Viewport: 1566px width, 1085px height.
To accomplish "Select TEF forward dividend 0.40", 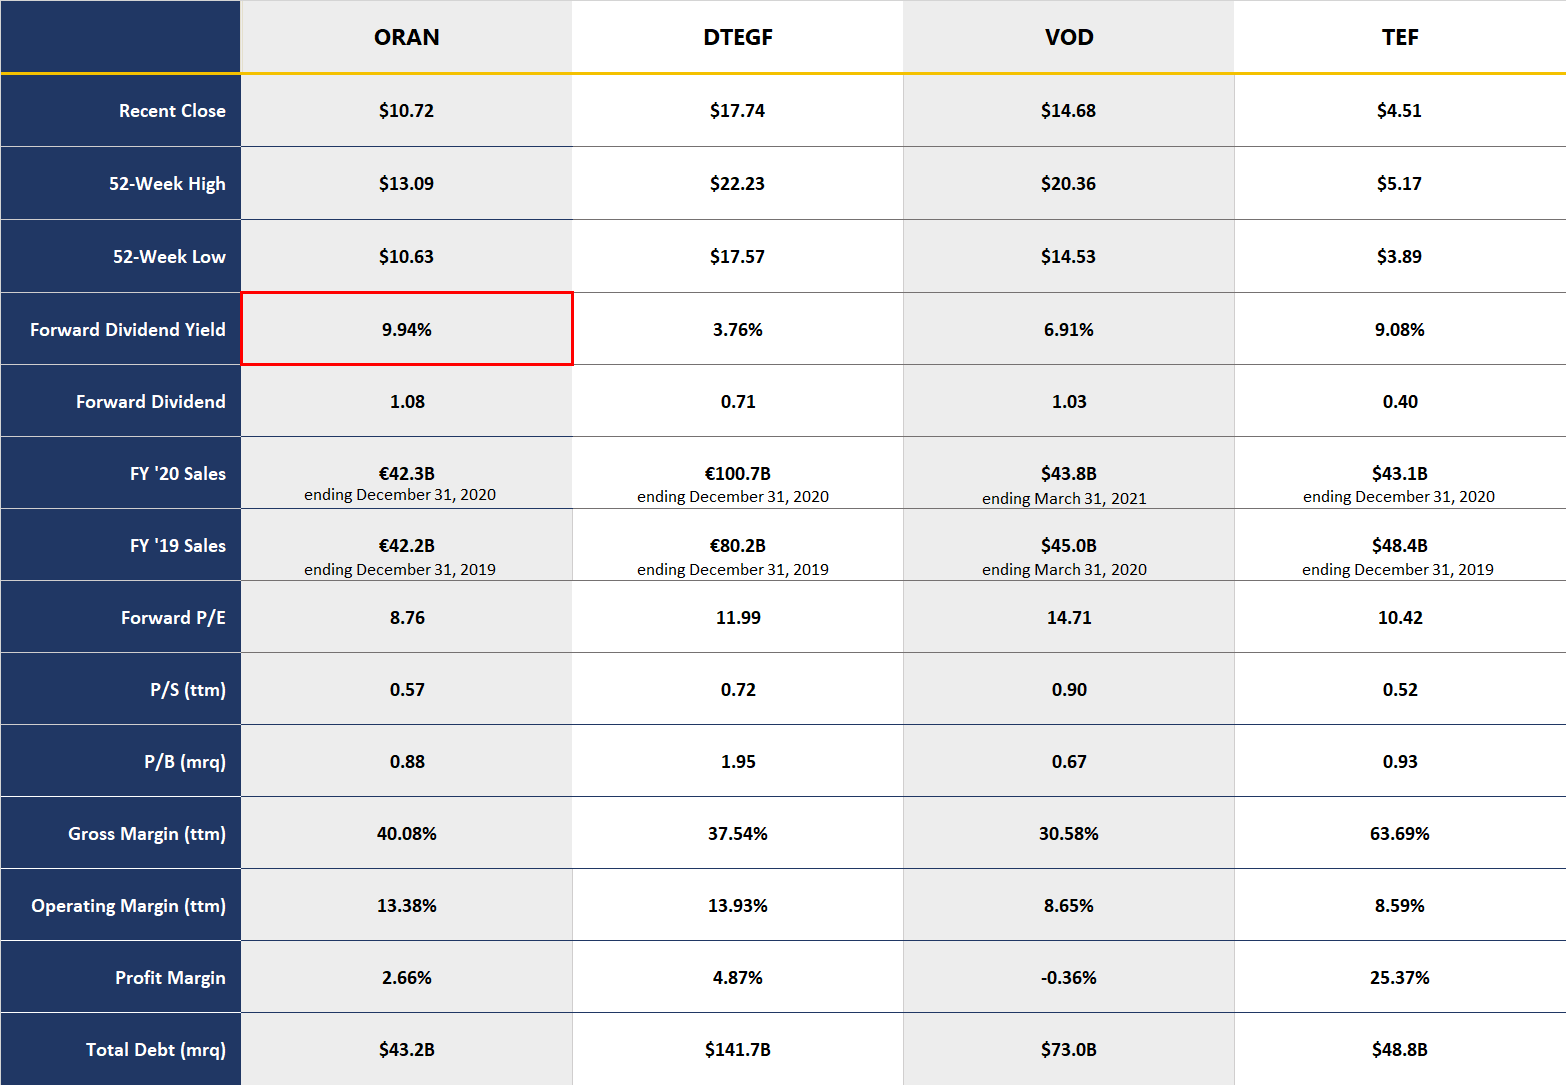I will 1400,402.
